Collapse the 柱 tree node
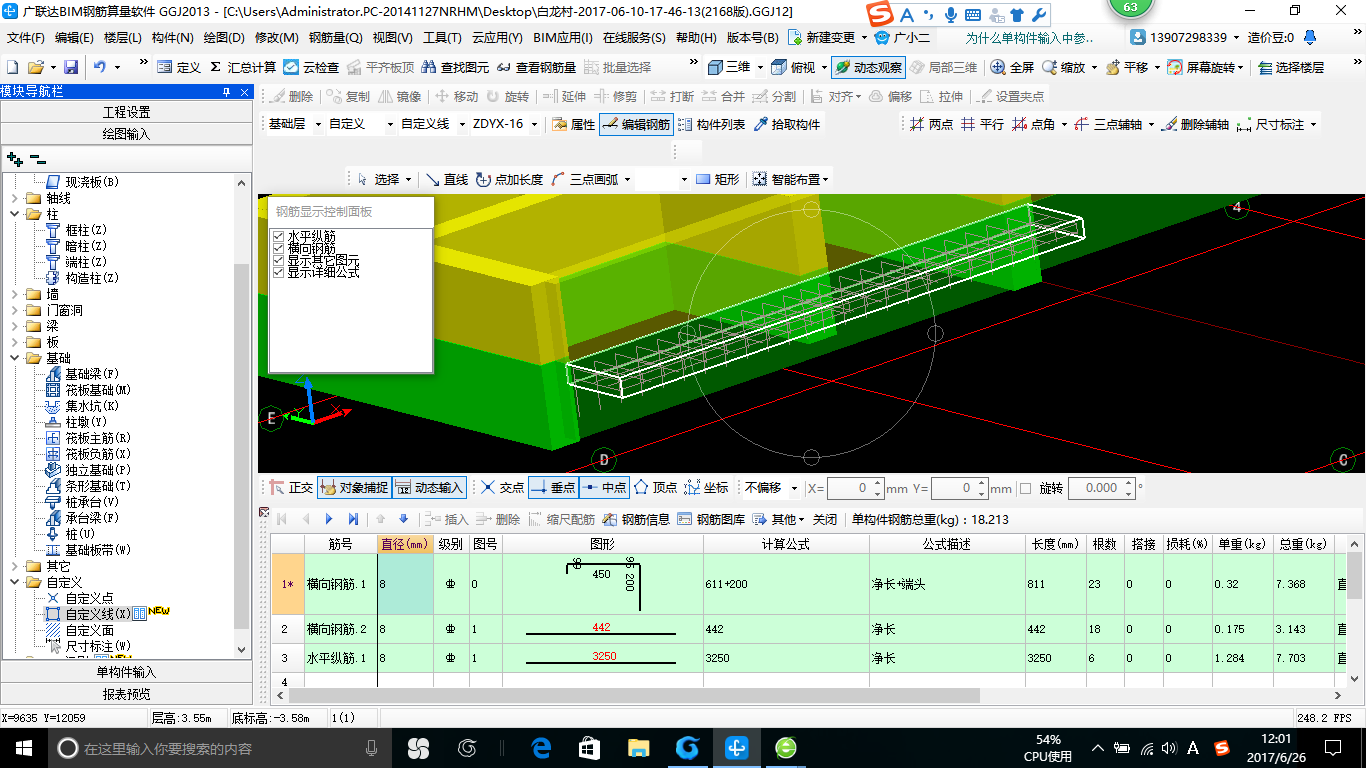This screenshot has width=1366, height=768. pos(14,214)
